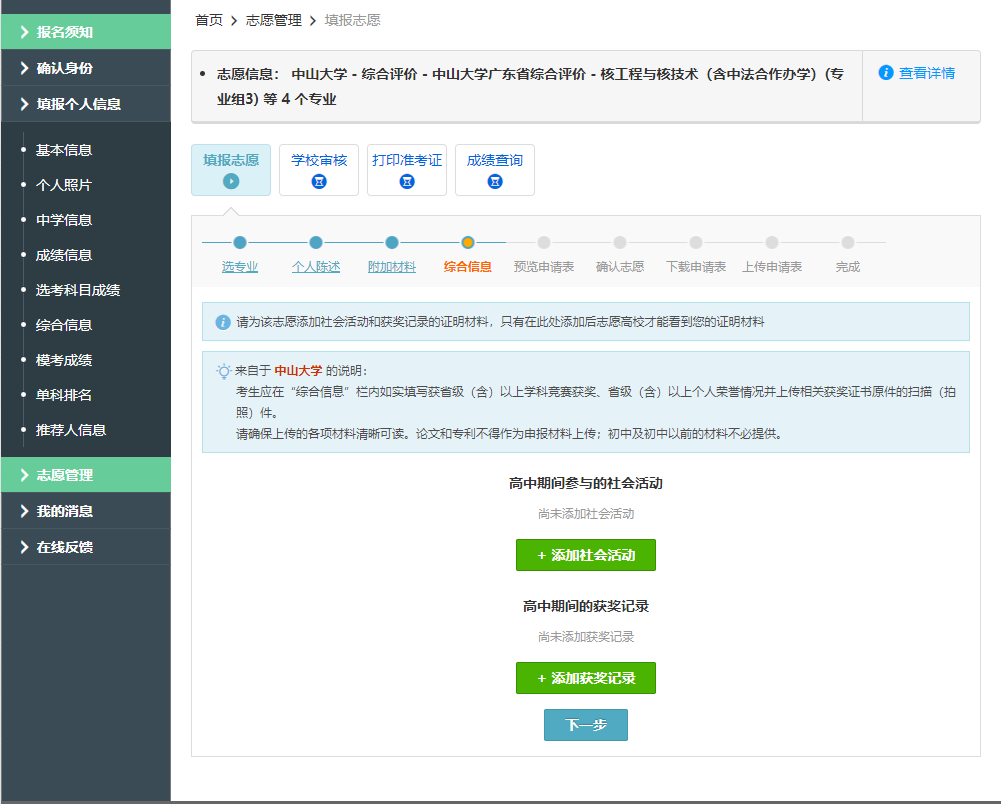Open 模考成绩 in the sidebar

(64, 360)
